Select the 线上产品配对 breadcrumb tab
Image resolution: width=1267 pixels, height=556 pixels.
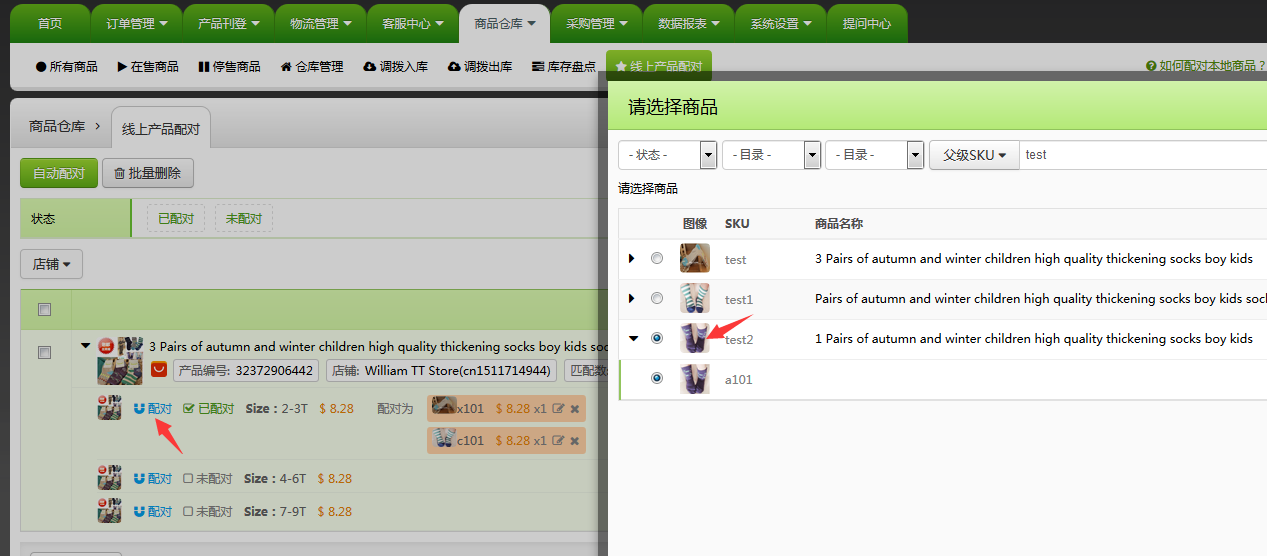pos(161,128)
